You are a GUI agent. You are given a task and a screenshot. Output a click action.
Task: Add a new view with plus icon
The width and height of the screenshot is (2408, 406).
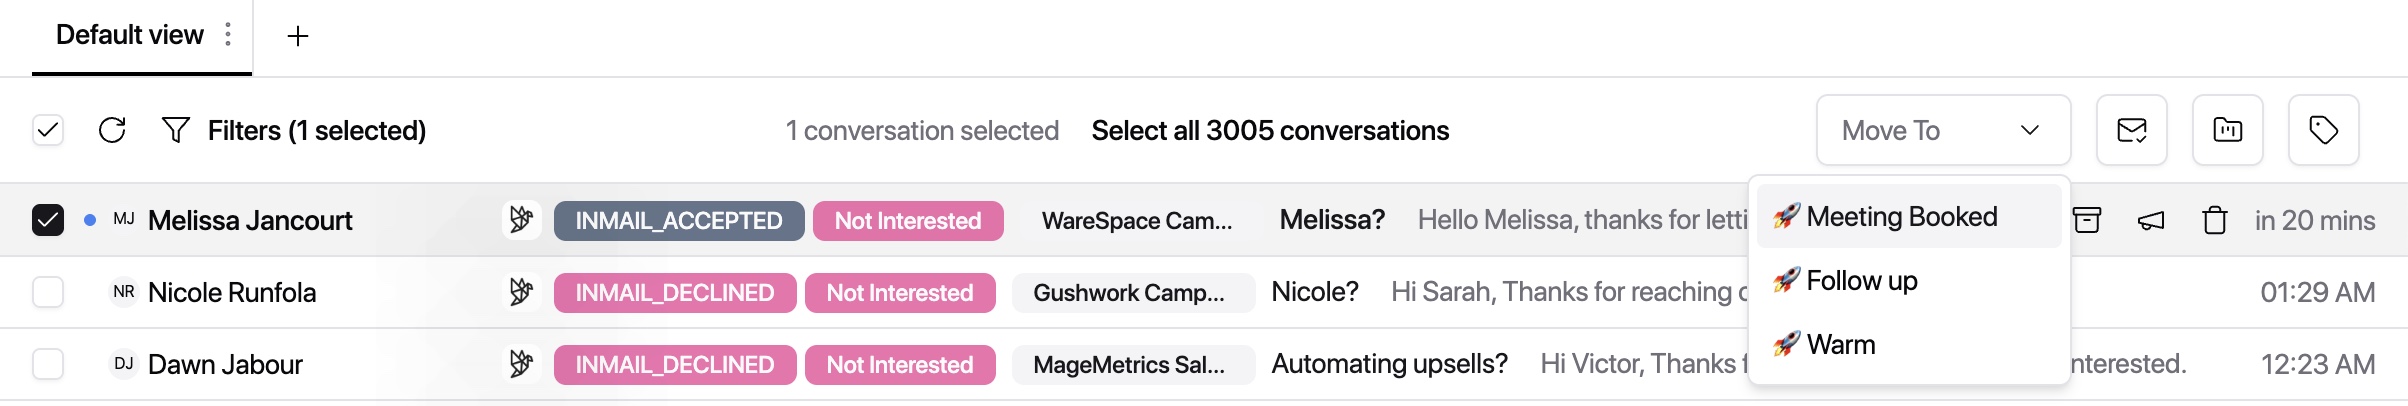click(x=297, y=36)
